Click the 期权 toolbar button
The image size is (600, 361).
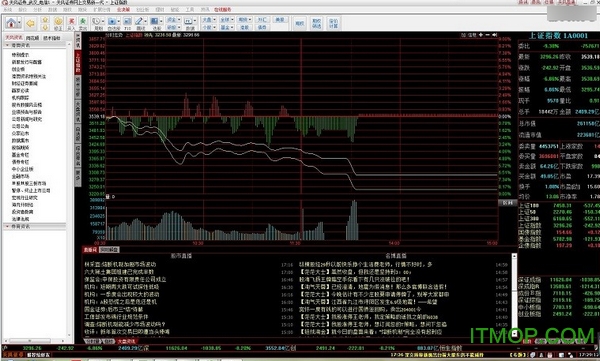299,23
